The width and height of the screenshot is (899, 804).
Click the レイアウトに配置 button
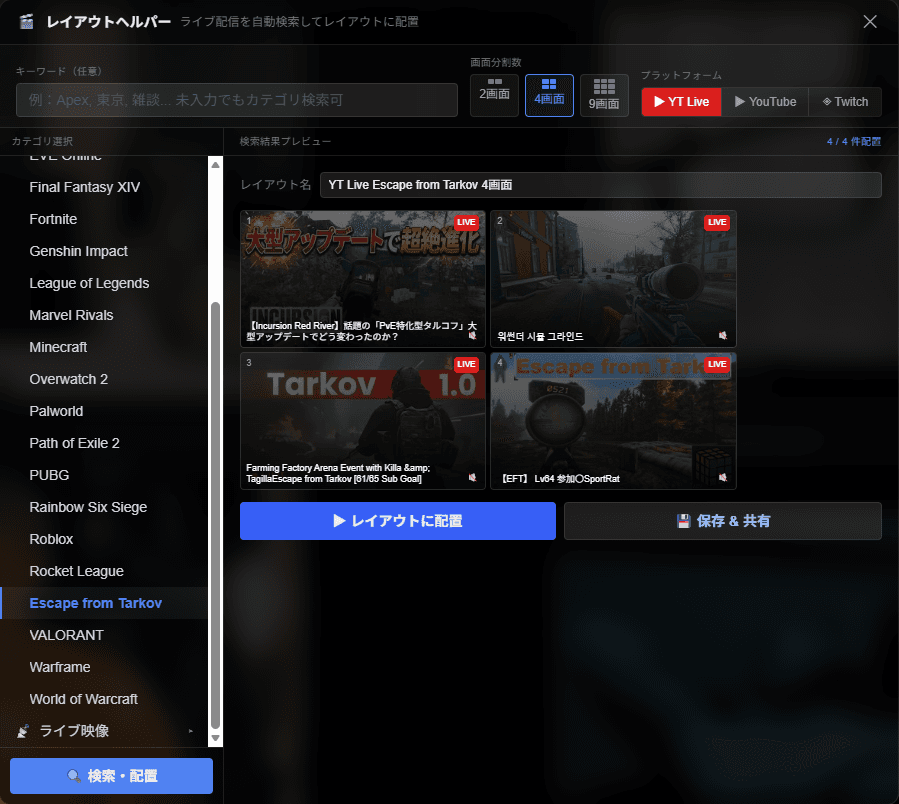398,521
